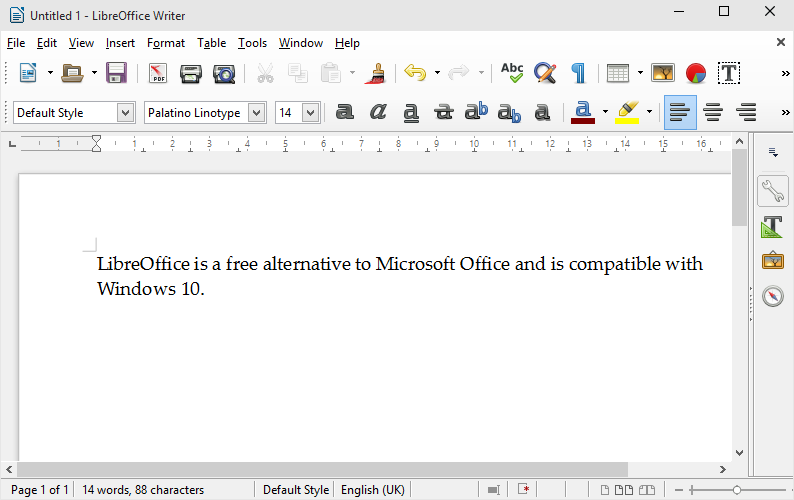Image resolution: width=794 pixels, height=500 pixels.
Task: Toggle formatting marks pilcrow button
Action: pos(578,73)
